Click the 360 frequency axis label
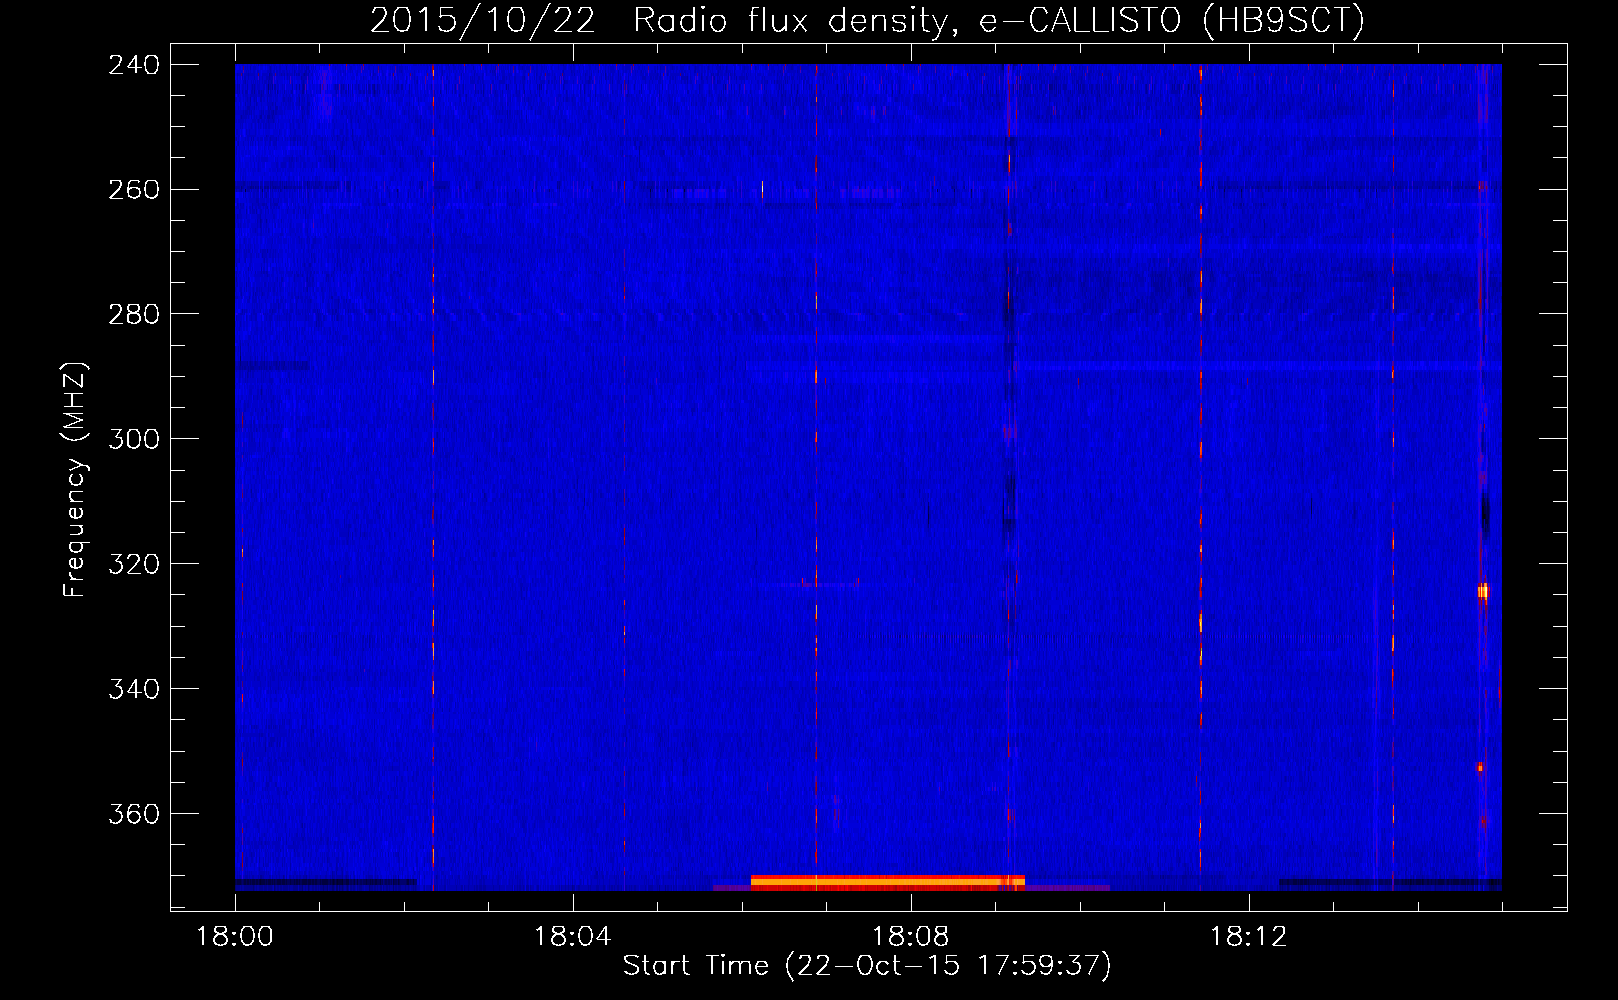 pos(133,815)
